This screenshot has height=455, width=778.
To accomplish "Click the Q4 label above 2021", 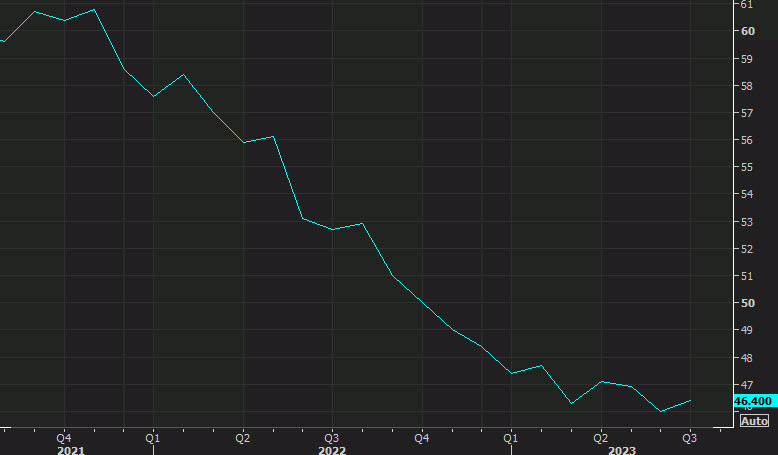I will [64, 439].
